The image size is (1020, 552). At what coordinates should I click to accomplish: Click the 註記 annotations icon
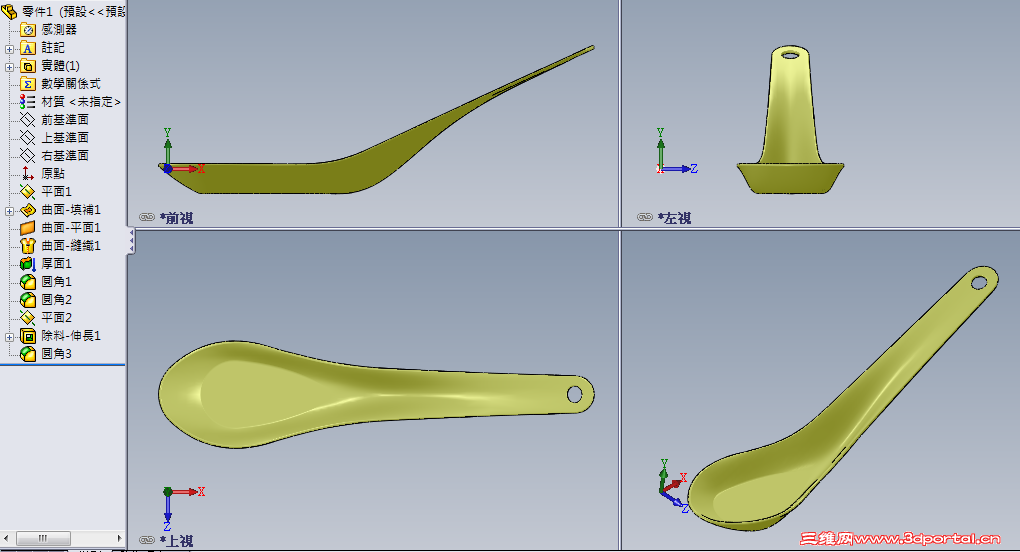(x=27, y=48)
